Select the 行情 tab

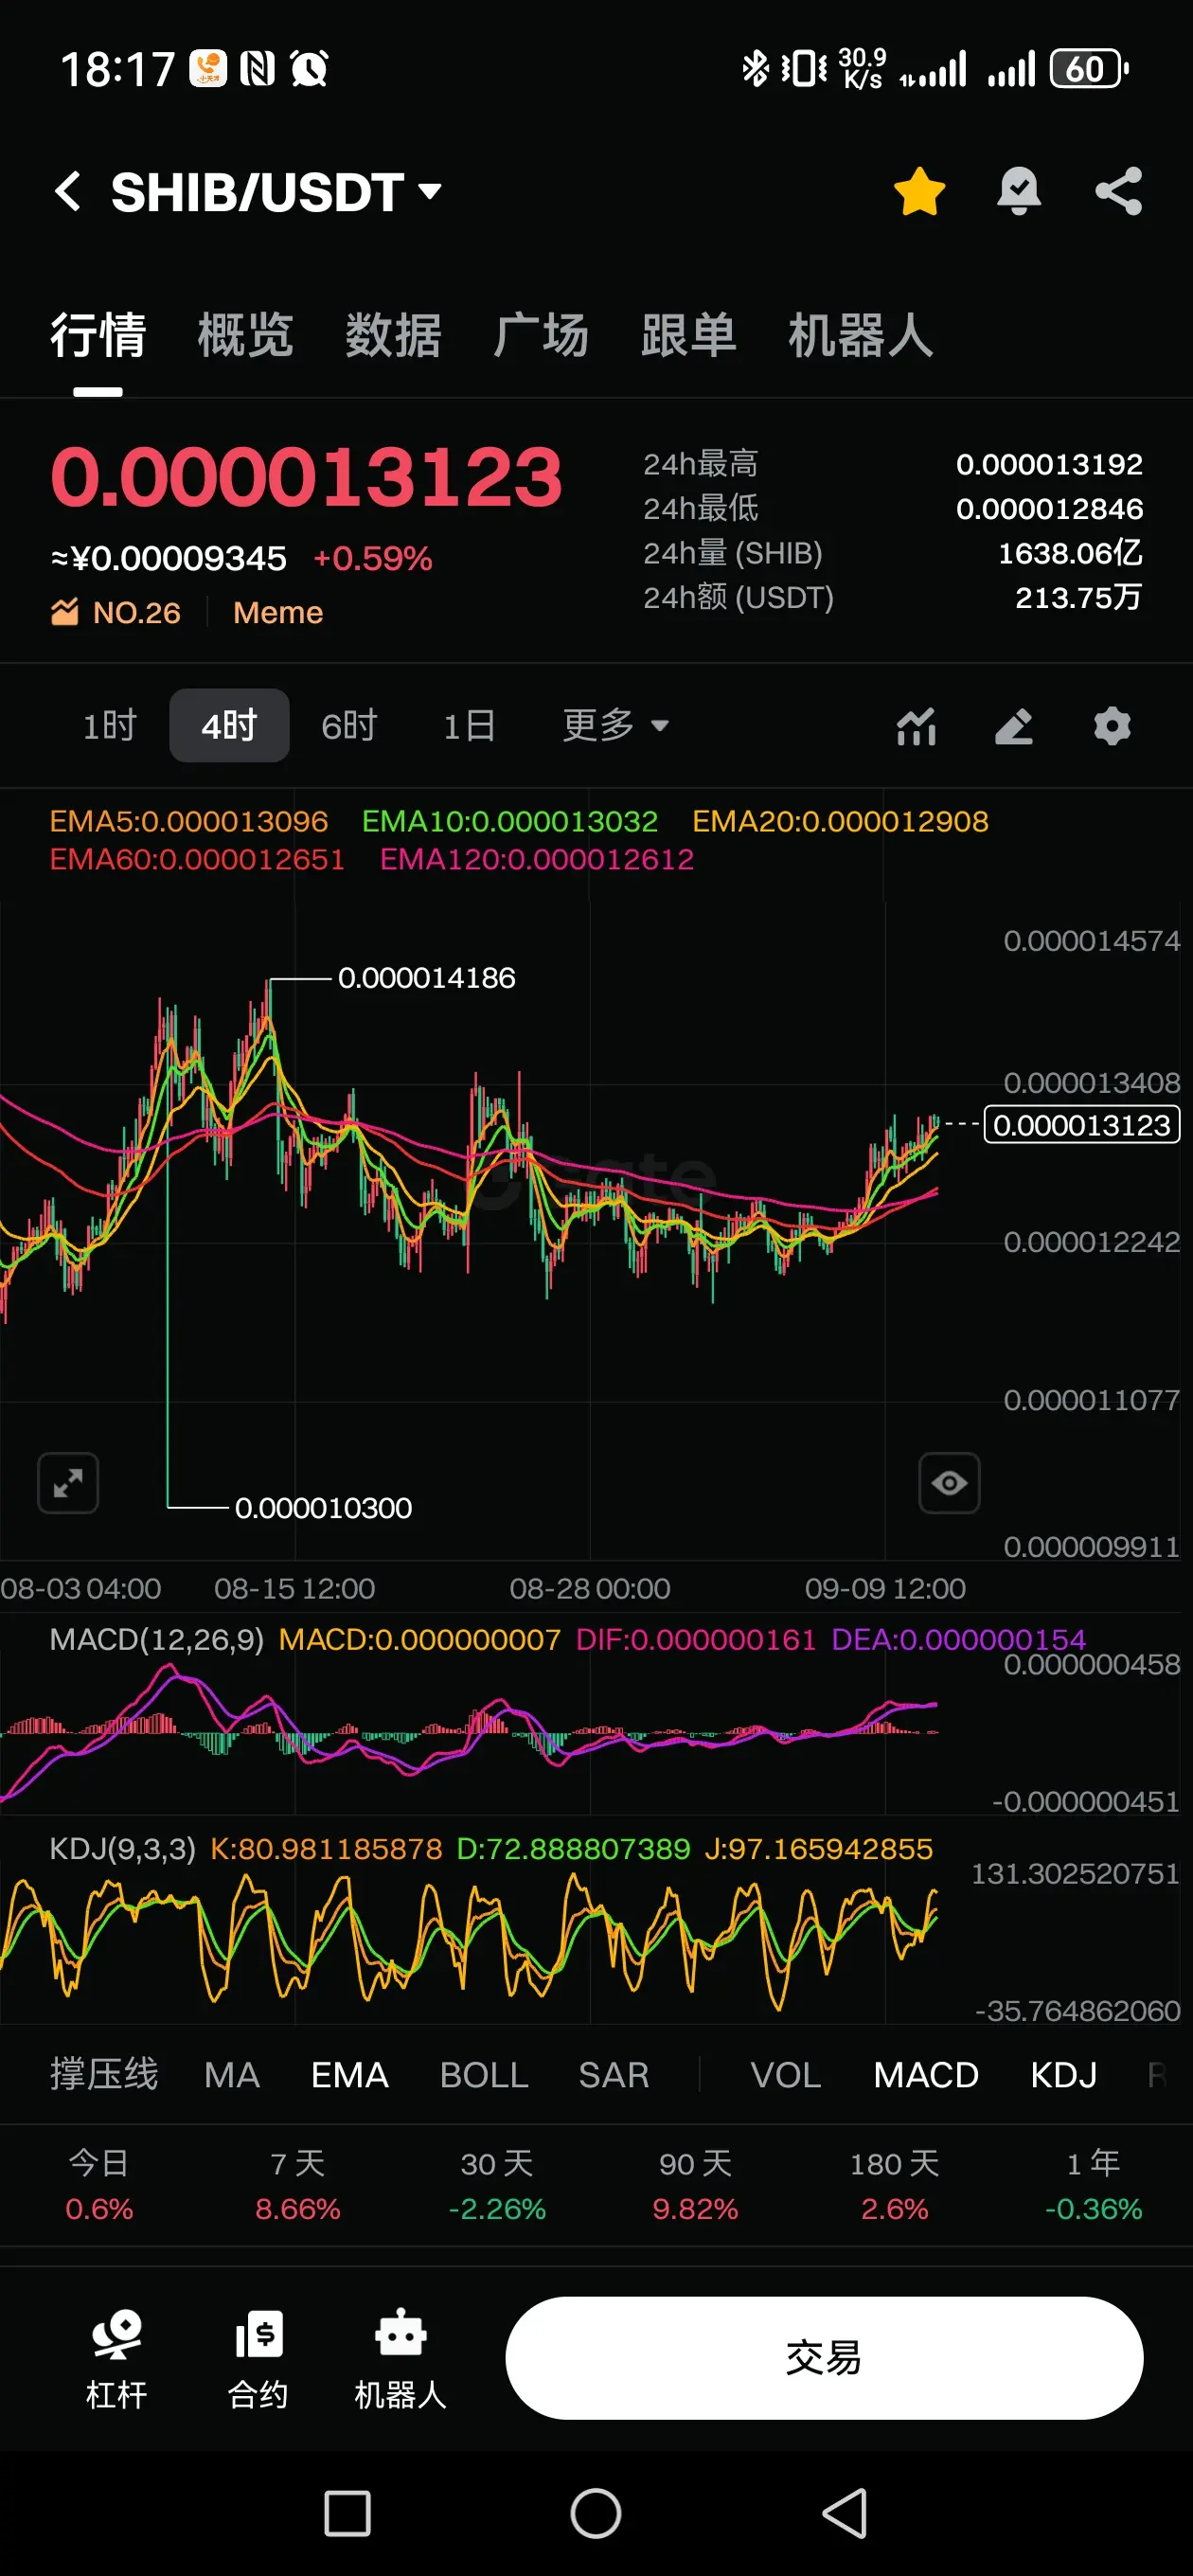[x=98, y=335]
